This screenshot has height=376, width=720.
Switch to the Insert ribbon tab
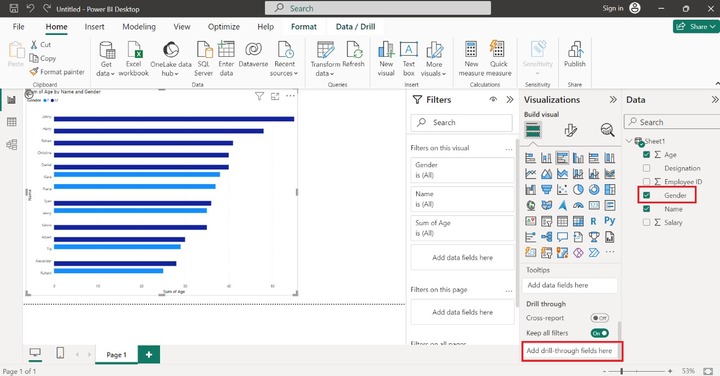click(95, 27)
